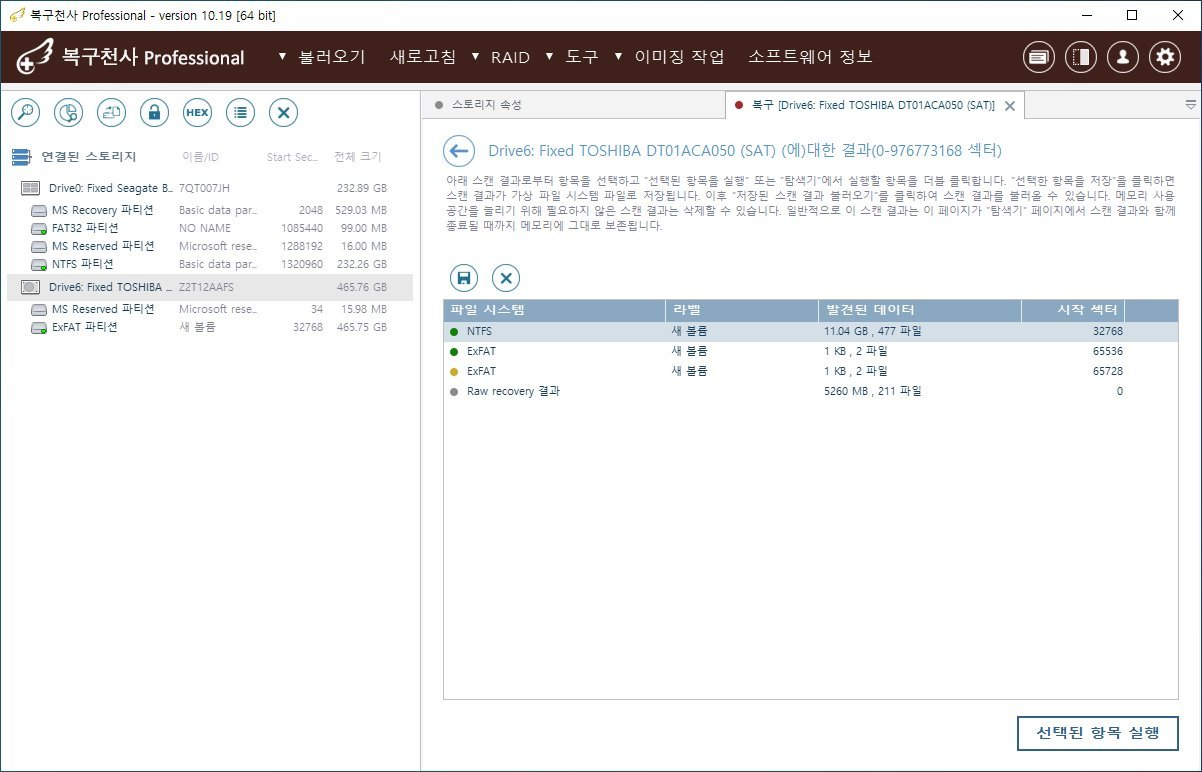Sort by 라벨 column header
Viewport: 1202px width, 772px height.
coord(741,310)
